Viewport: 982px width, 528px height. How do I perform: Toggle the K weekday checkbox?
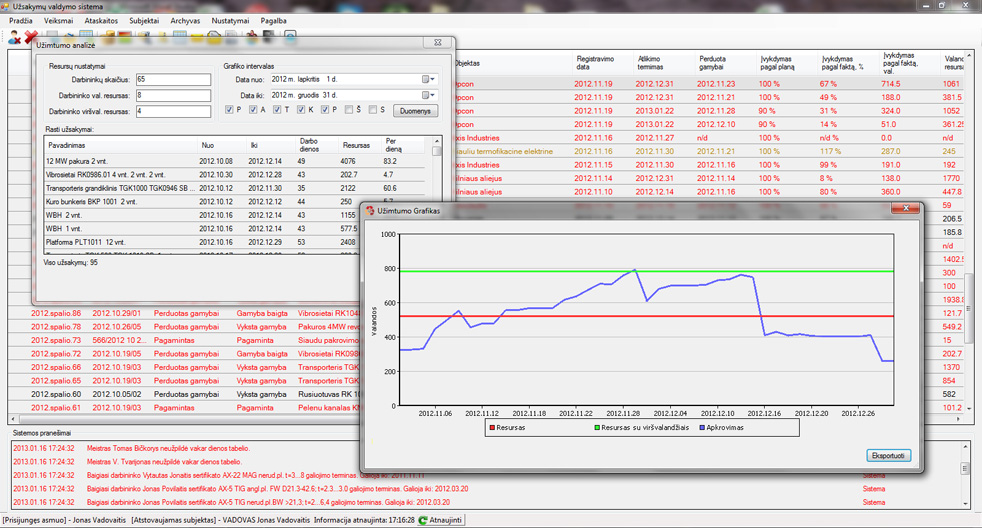point(301,110)
